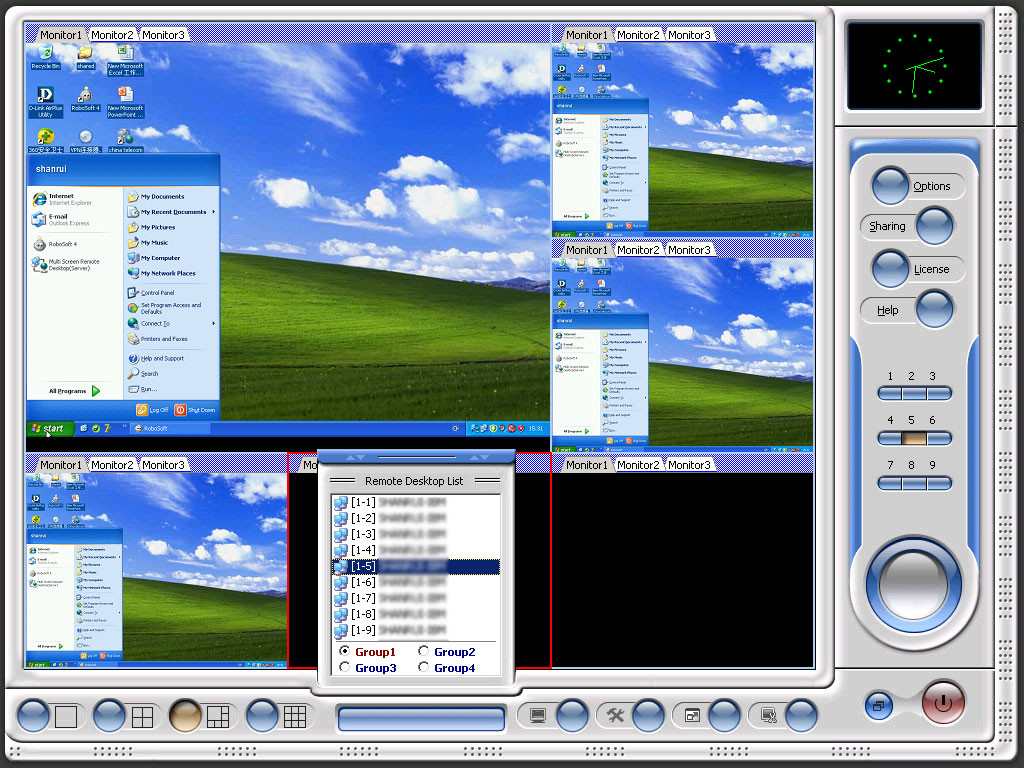Open Control Panel in remote start menu
Image resolution: width=1024 pixels, height=768 pixels.
pos(152,293)
